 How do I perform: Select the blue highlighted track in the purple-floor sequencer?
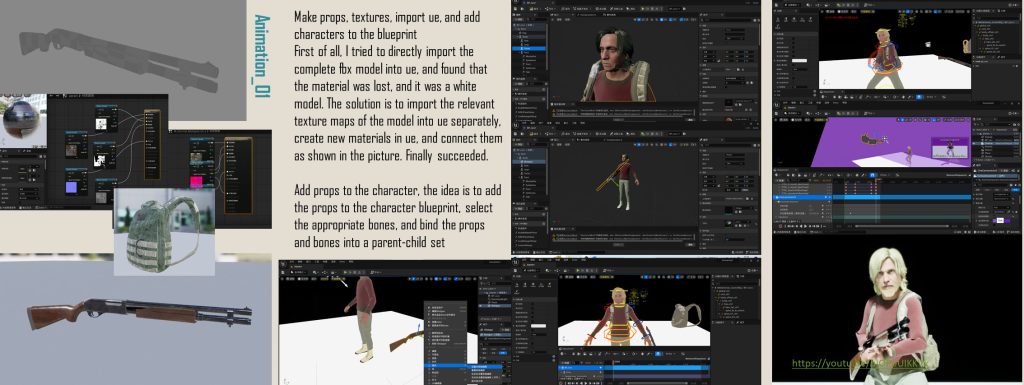click(x=871, y=197)
